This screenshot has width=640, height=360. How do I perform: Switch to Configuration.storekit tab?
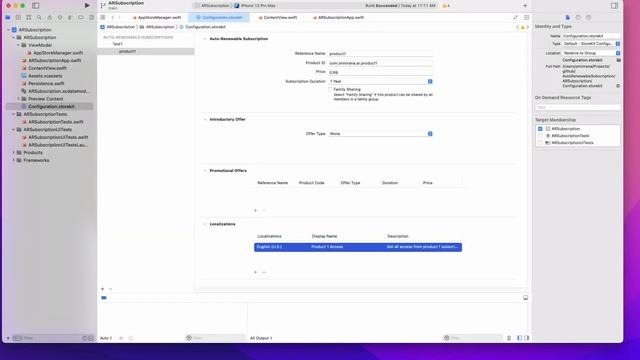tap(219, 18)
